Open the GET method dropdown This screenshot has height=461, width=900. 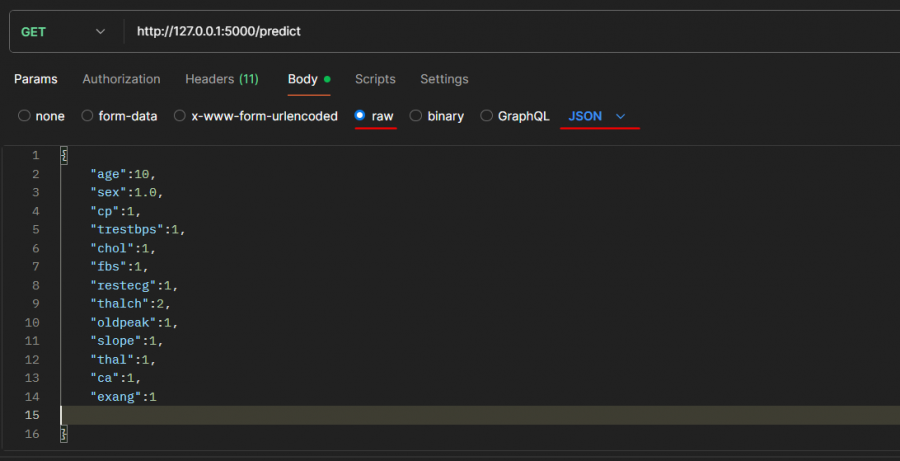point(62,31)
